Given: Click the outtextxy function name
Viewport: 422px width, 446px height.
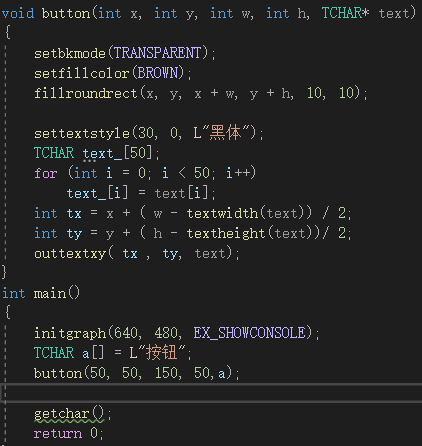Looking at the screenshot, I should point(70,253).
